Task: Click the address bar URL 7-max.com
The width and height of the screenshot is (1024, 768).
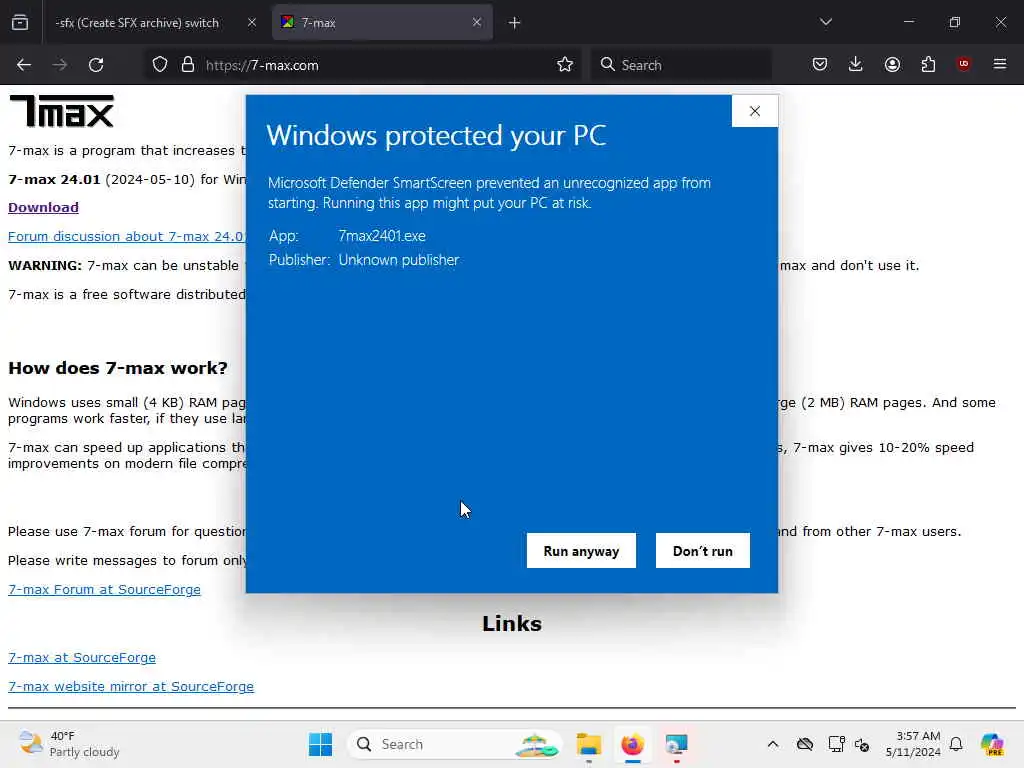Action: [262, 65]
